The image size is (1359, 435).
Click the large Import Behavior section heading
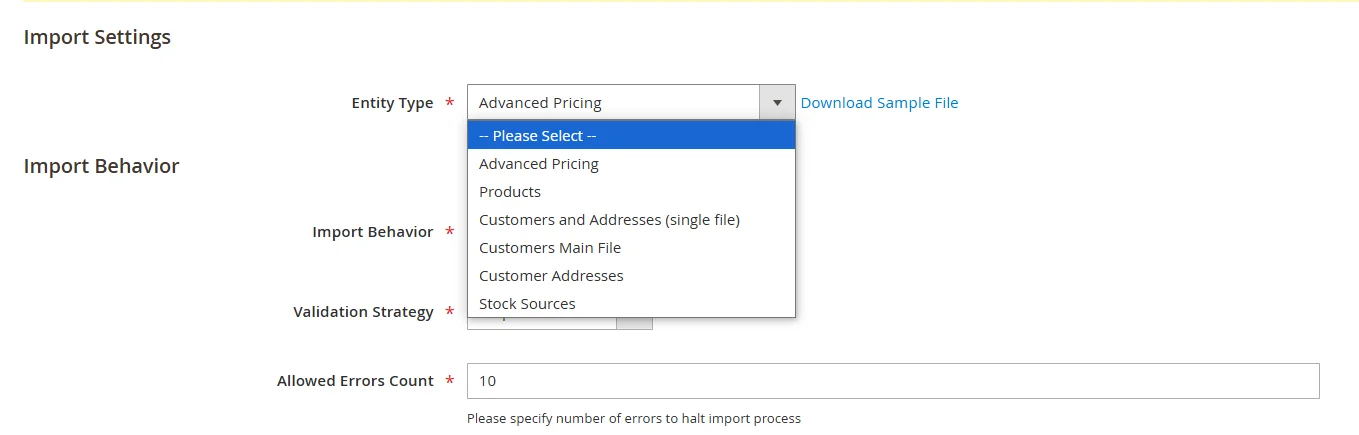[x=101, y=166]
